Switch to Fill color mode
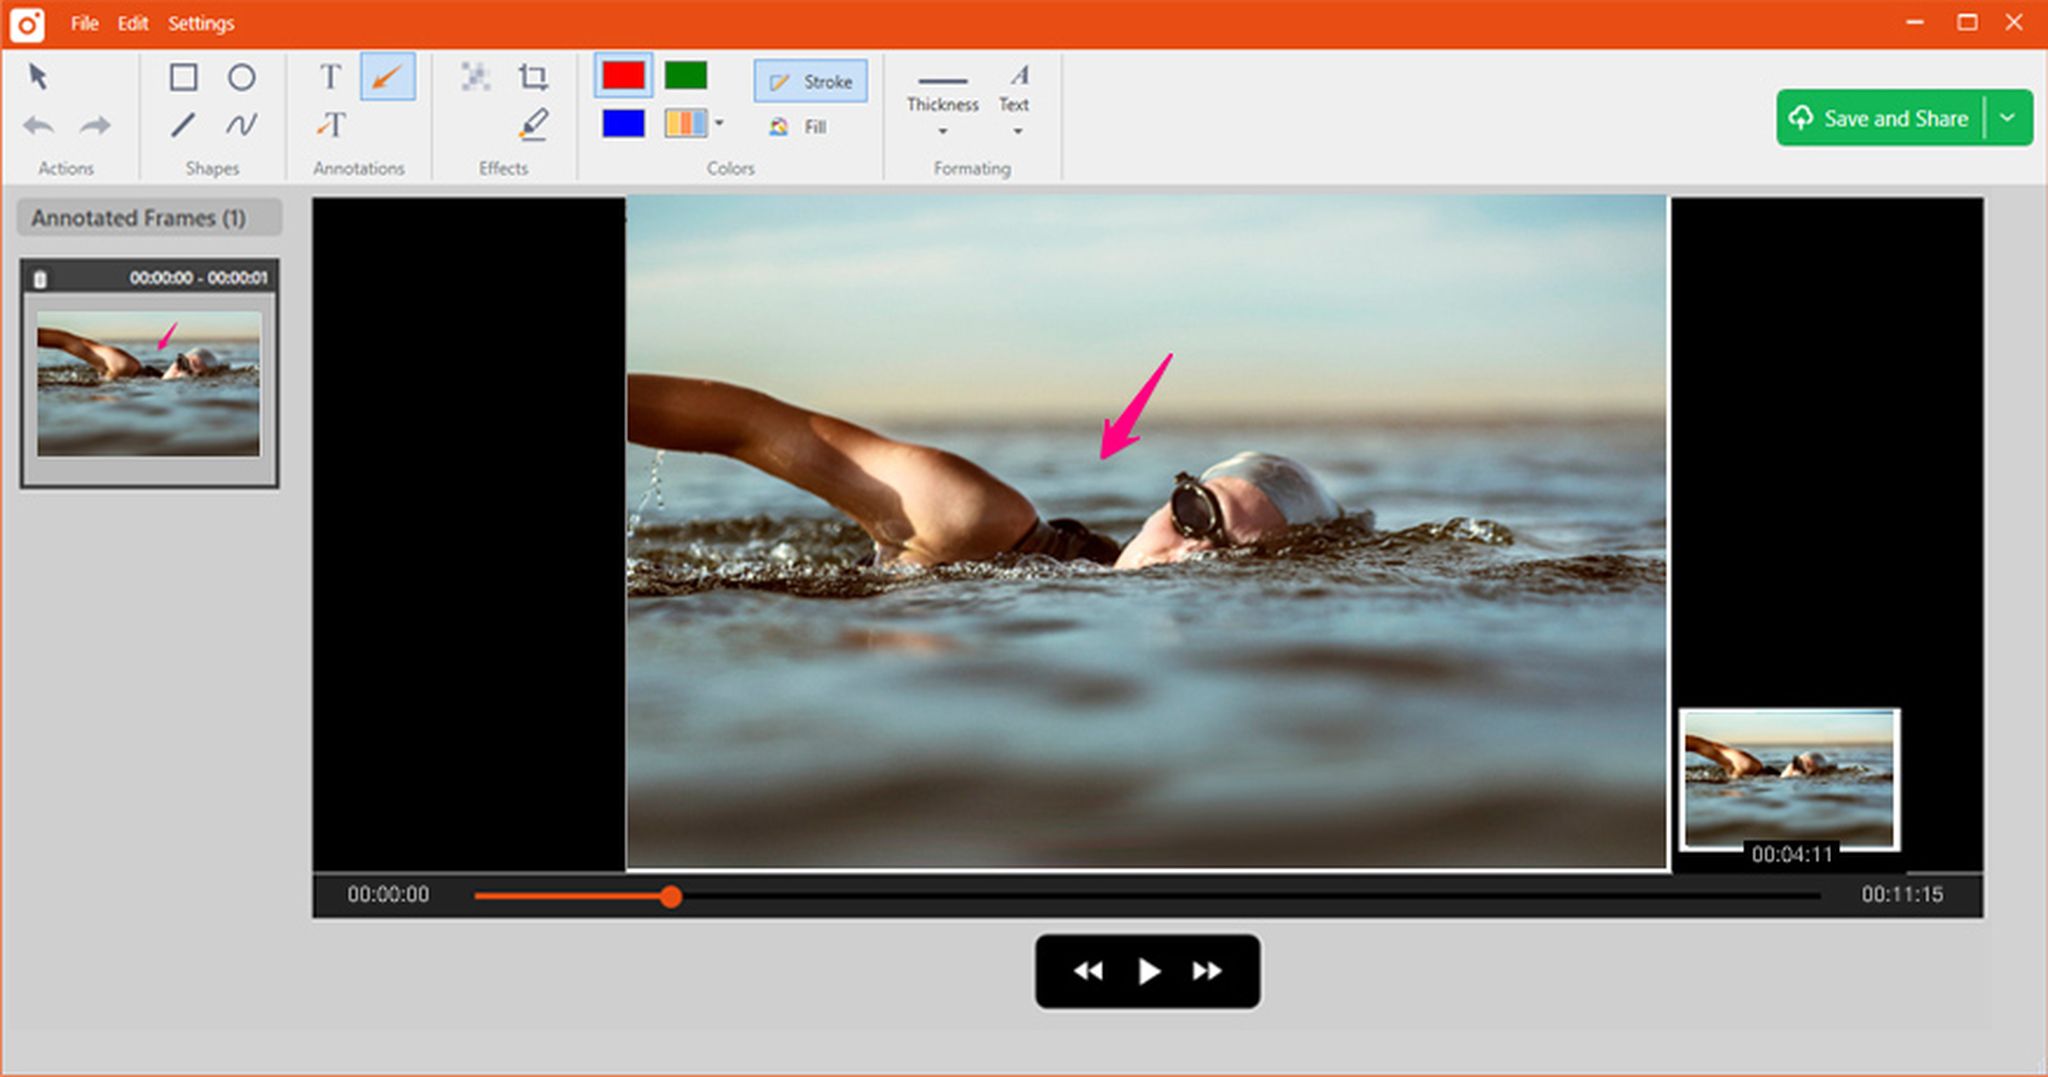 click(x=799, y=127)
